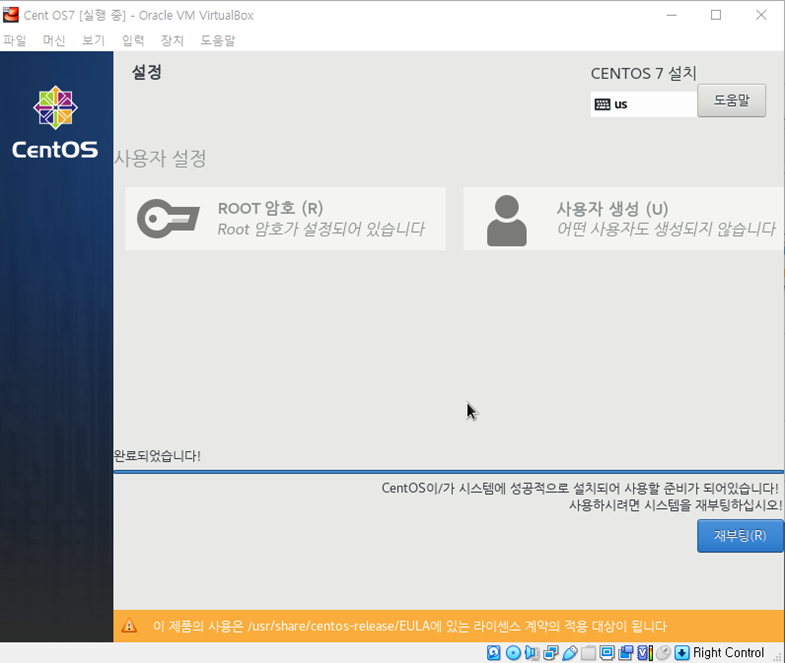785x663 pixels.
Task: Click the Right Control host key label
Action: point(728,652)
